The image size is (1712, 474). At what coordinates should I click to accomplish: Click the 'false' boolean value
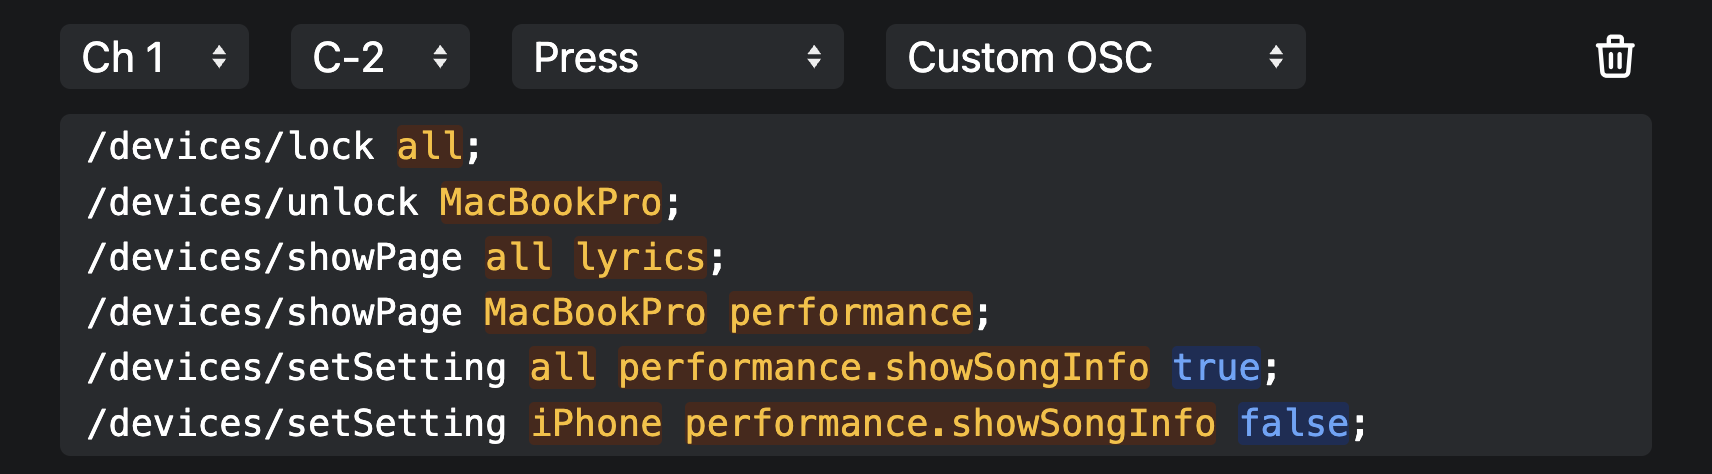point(1294,424)
